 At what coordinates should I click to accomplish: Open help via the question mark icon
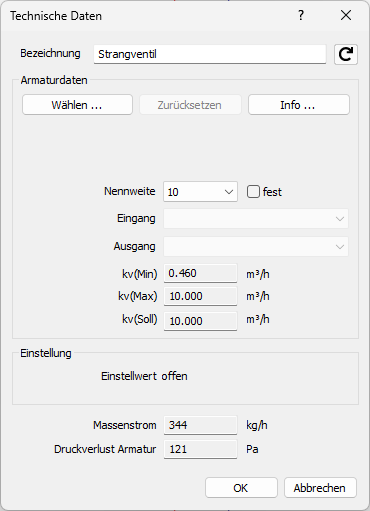click(x=301, y=15)
